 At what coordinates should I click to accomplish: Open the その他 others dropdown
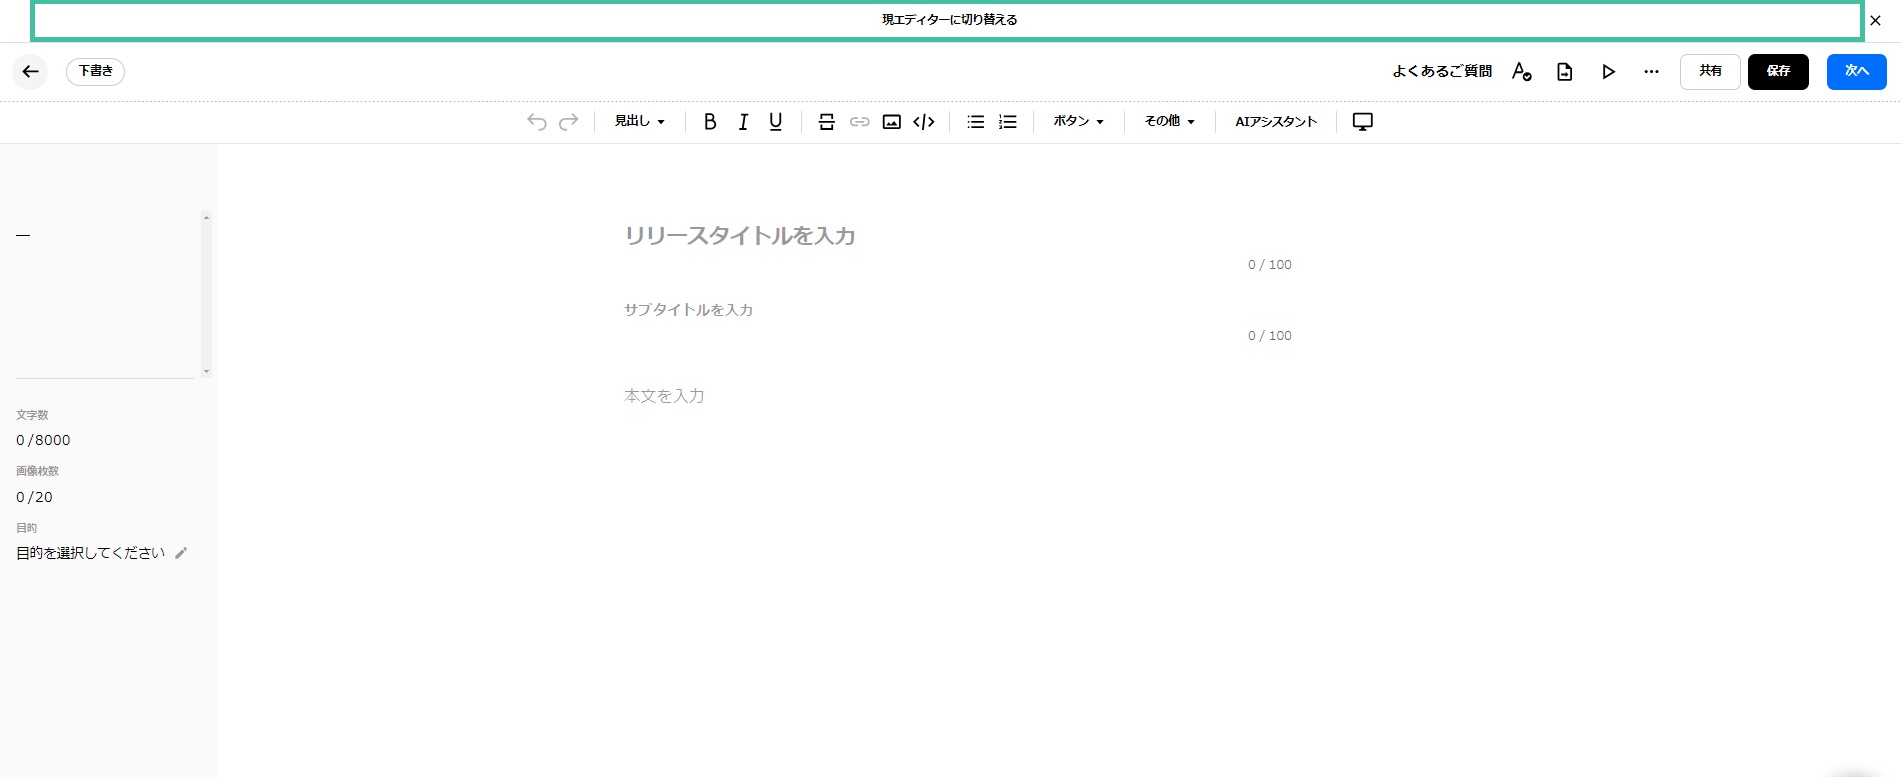coord(1169,121)
